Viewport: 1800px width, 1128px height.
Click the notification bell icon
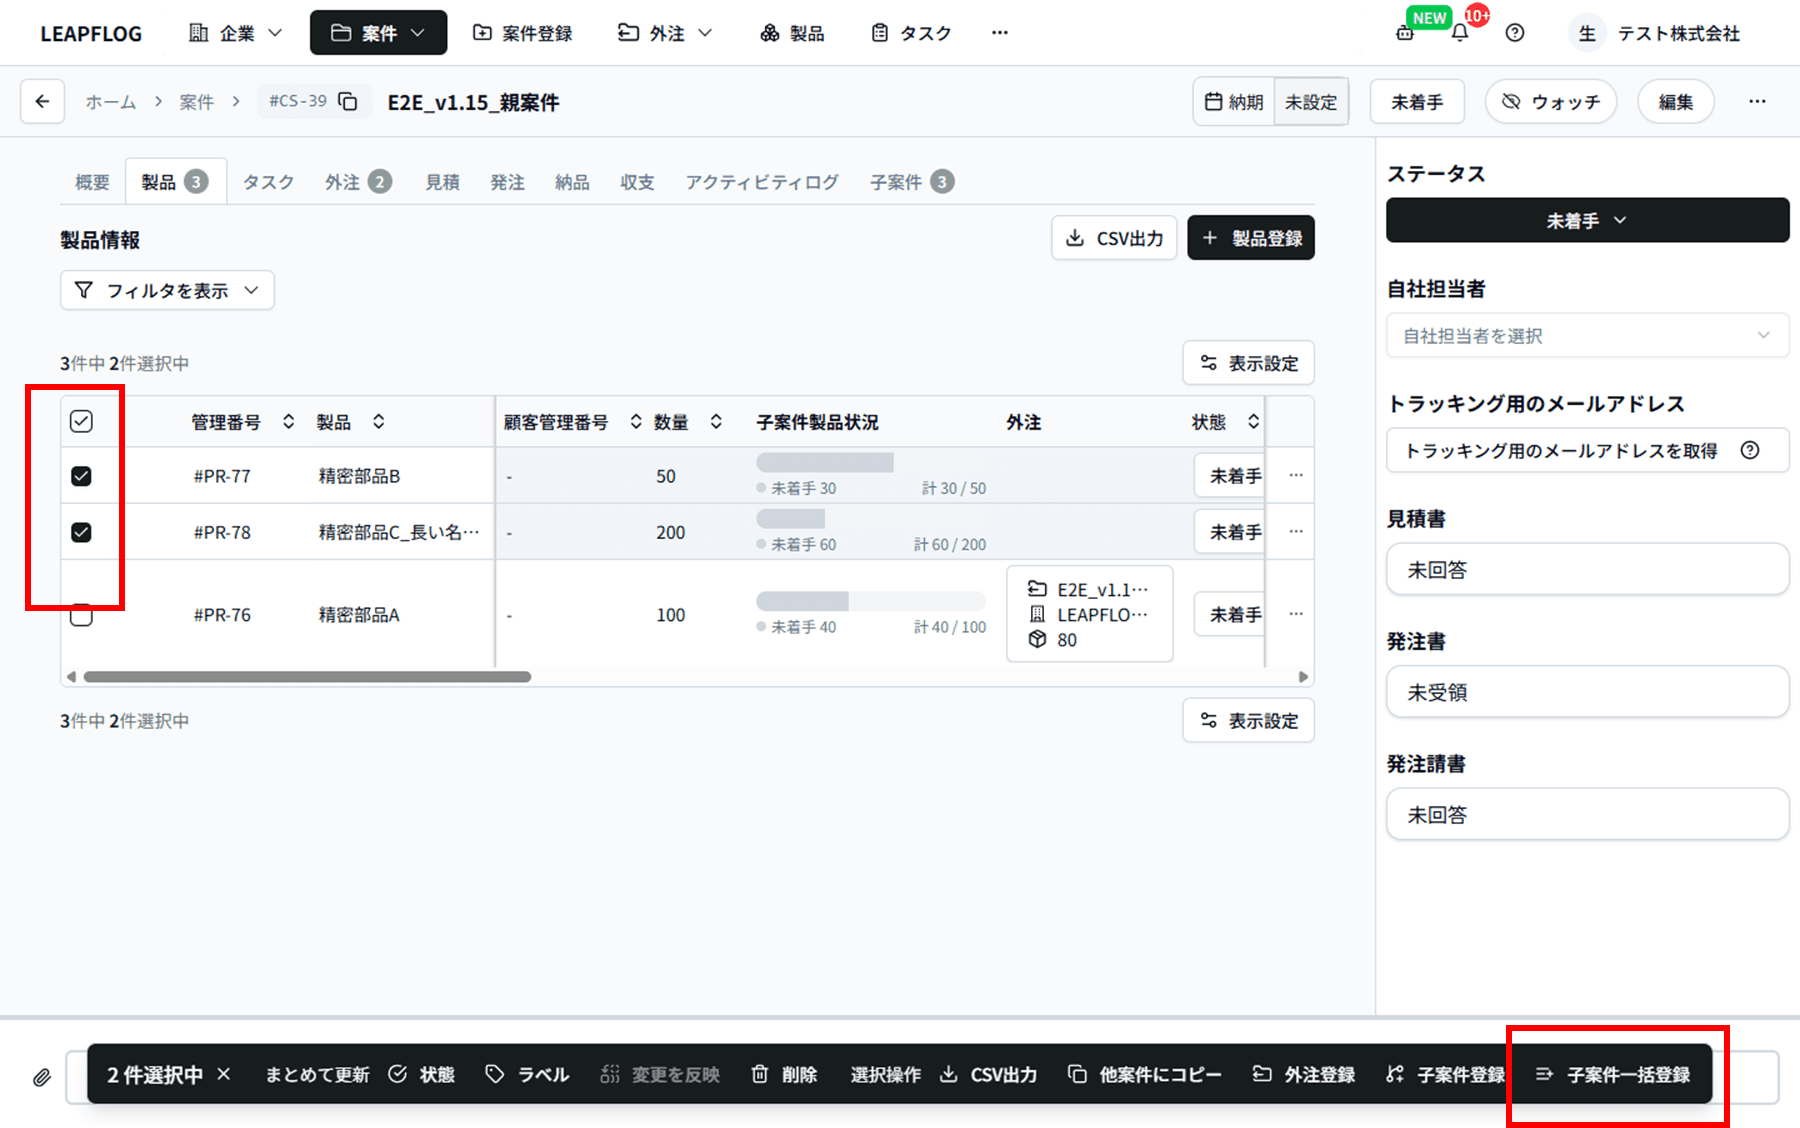(x=1460, y=32)
